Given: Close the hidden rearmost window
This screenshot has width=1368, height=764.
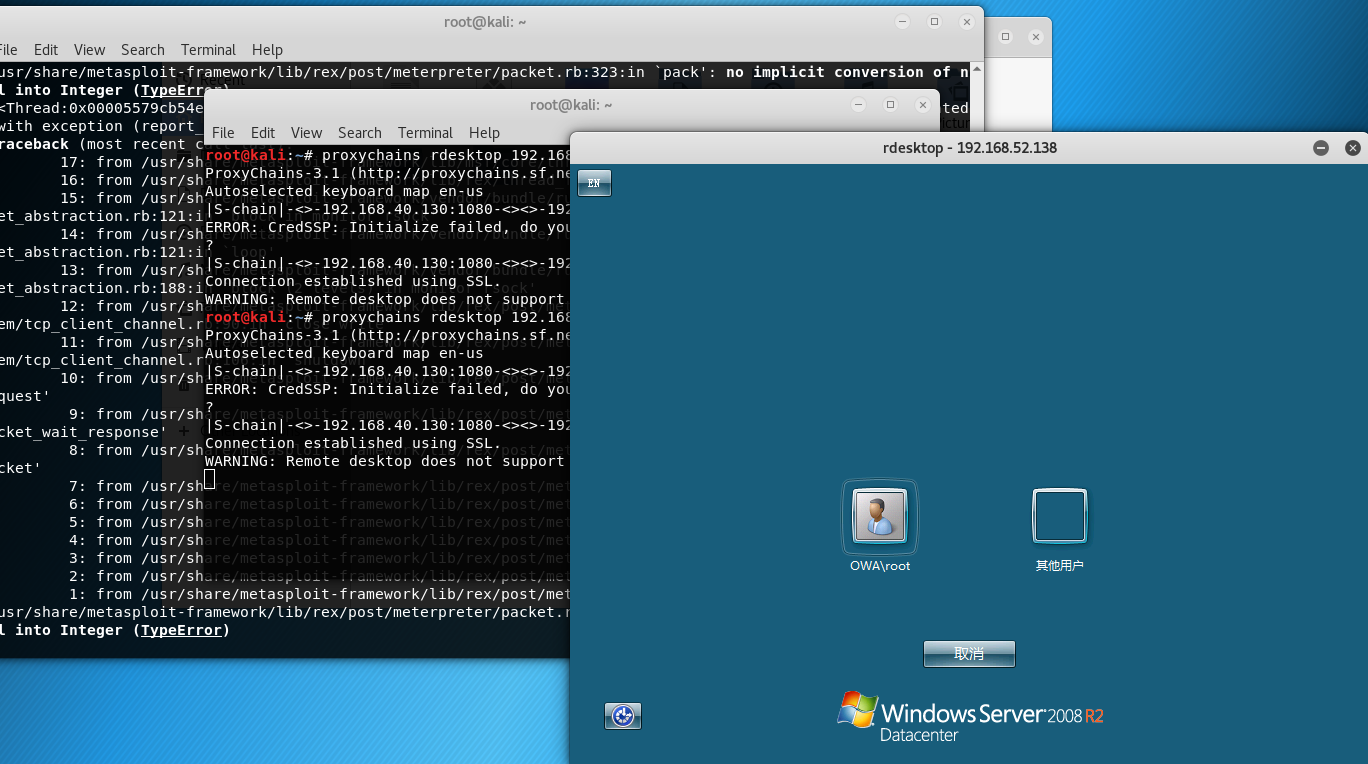Looking at the screenshot, I should [1036, 37].
